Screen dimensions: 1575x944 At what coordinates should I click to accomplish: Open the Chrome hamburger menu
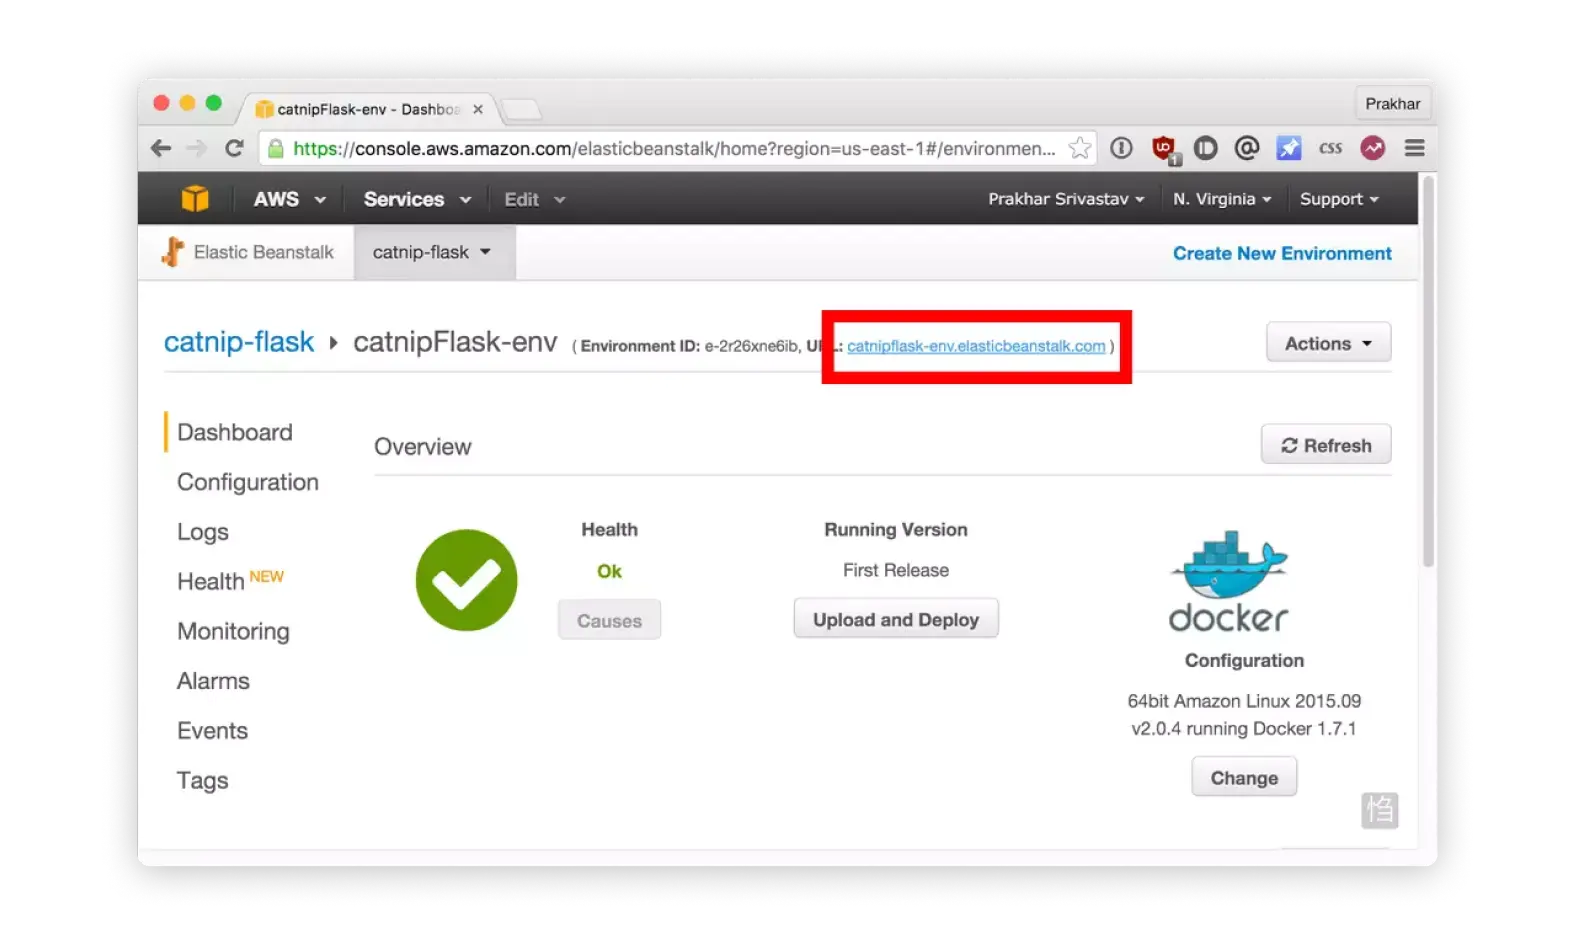tap(1414, 149)
